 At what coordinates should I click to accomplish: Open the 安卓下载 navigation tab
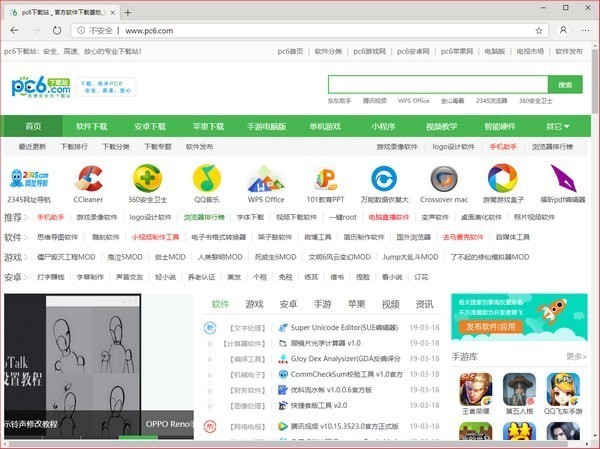point(150,127)
